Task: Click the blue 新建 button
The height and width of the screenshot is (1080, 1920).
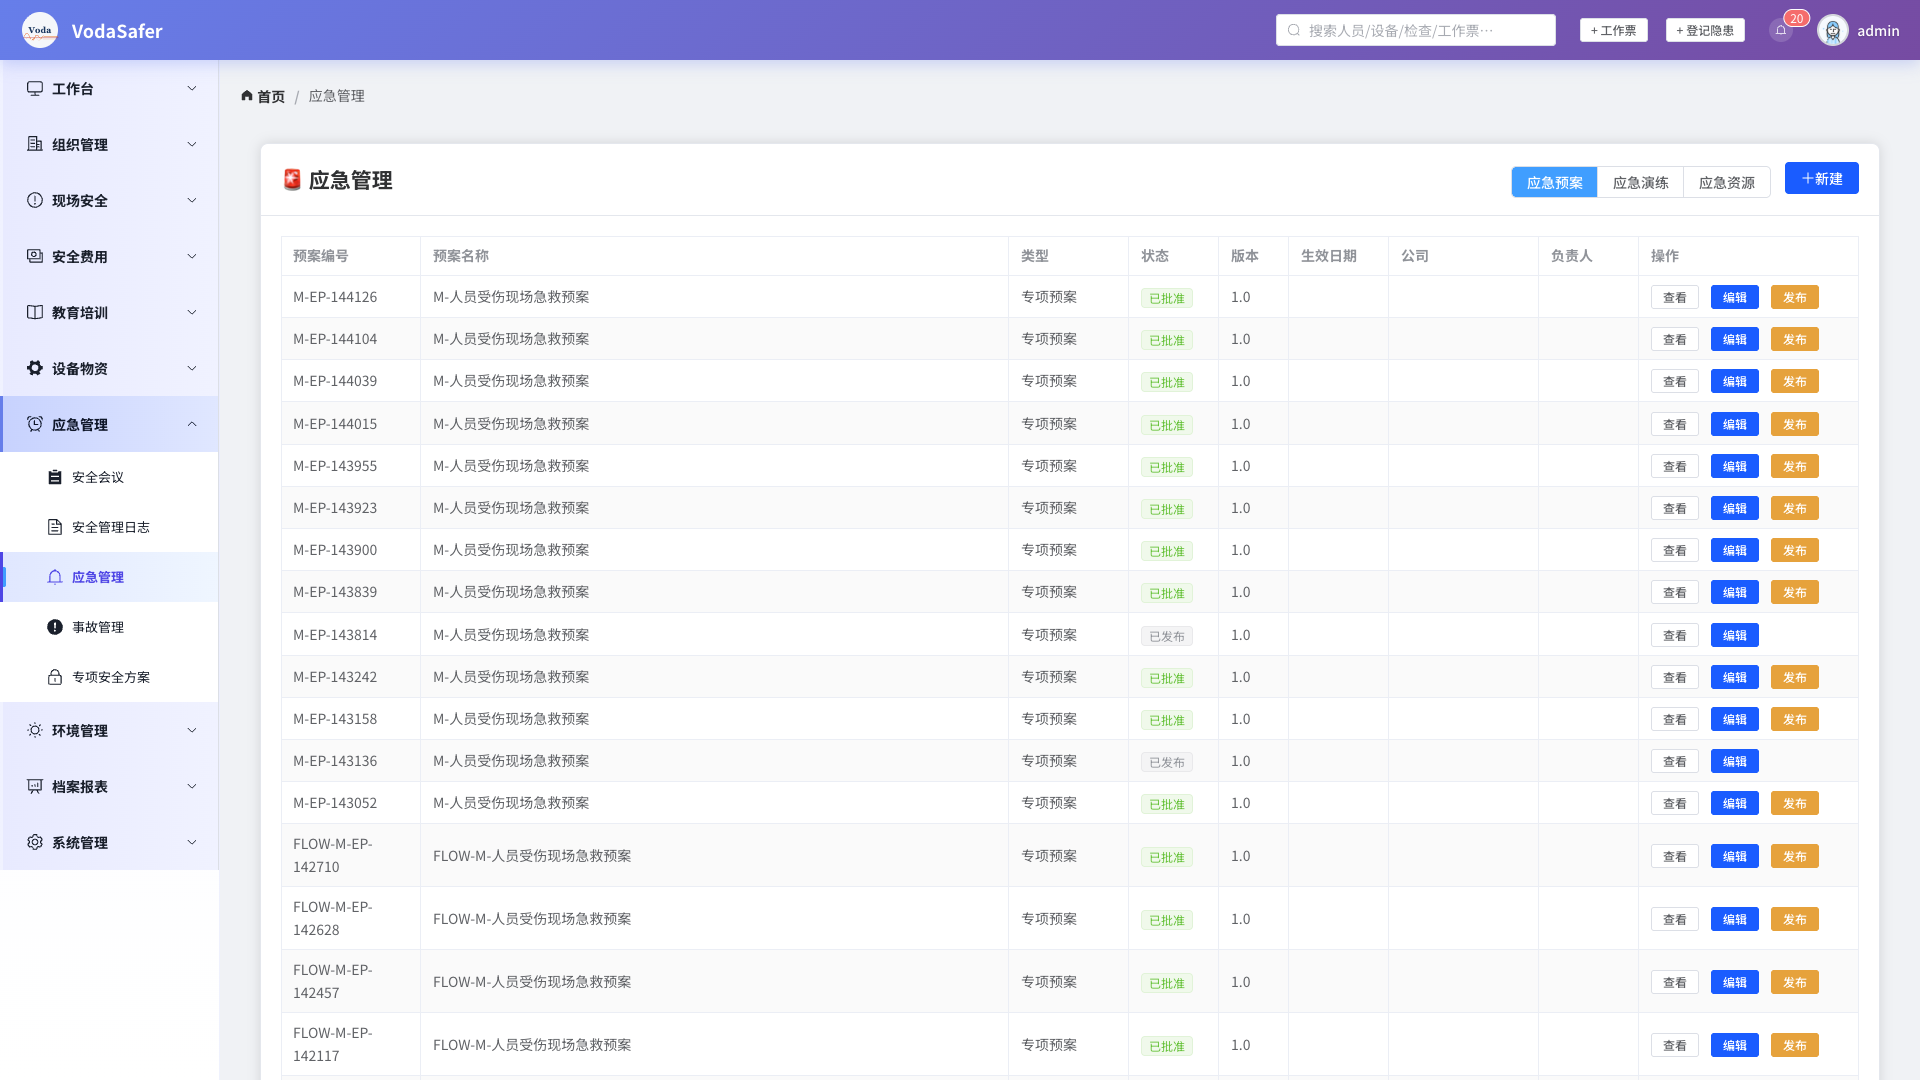Action: pyautogui.click(x=1821, y=178)
